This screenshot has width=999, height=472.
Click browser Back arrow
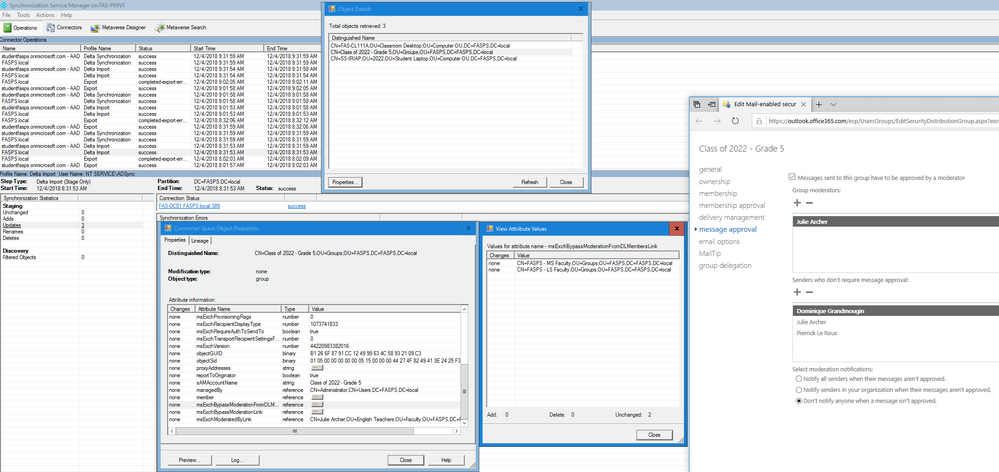(x=699, y=120)
